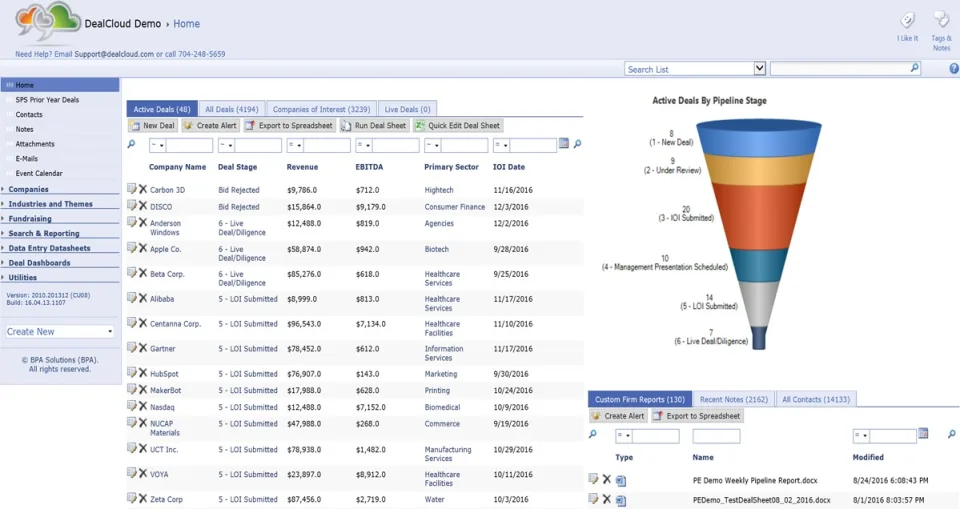
Task: Expand the Companies sidebar section
Action: 28,189
